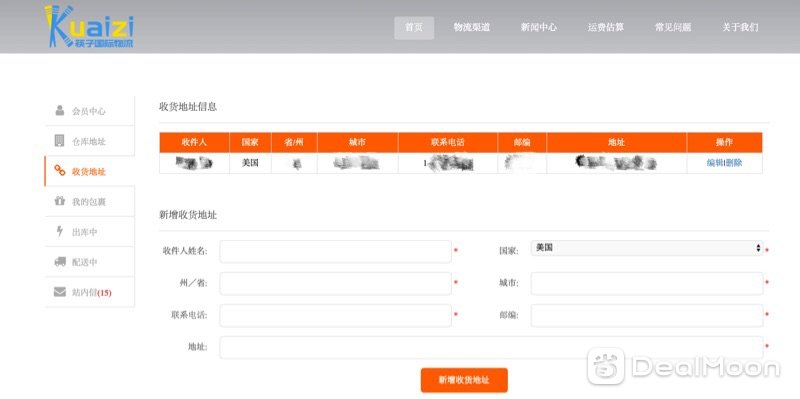Focus the 城市 input field

647,283
